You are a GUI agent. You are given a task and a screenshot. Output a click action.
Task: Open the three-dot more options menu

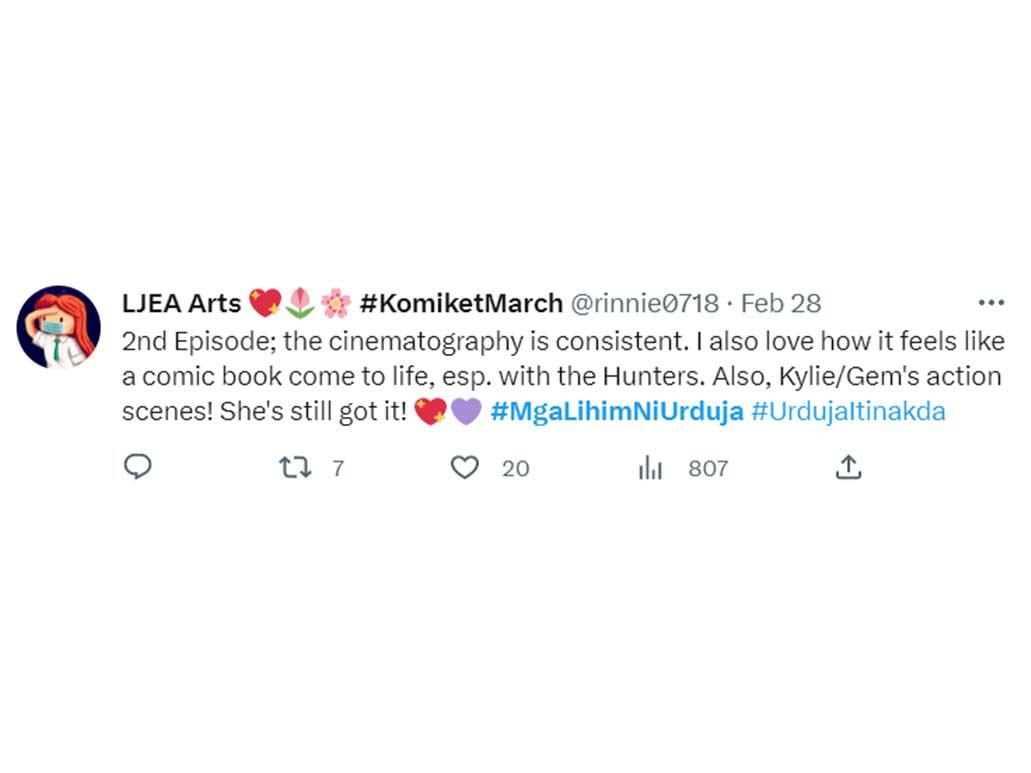pyautogui.click(x=990, y=303)
